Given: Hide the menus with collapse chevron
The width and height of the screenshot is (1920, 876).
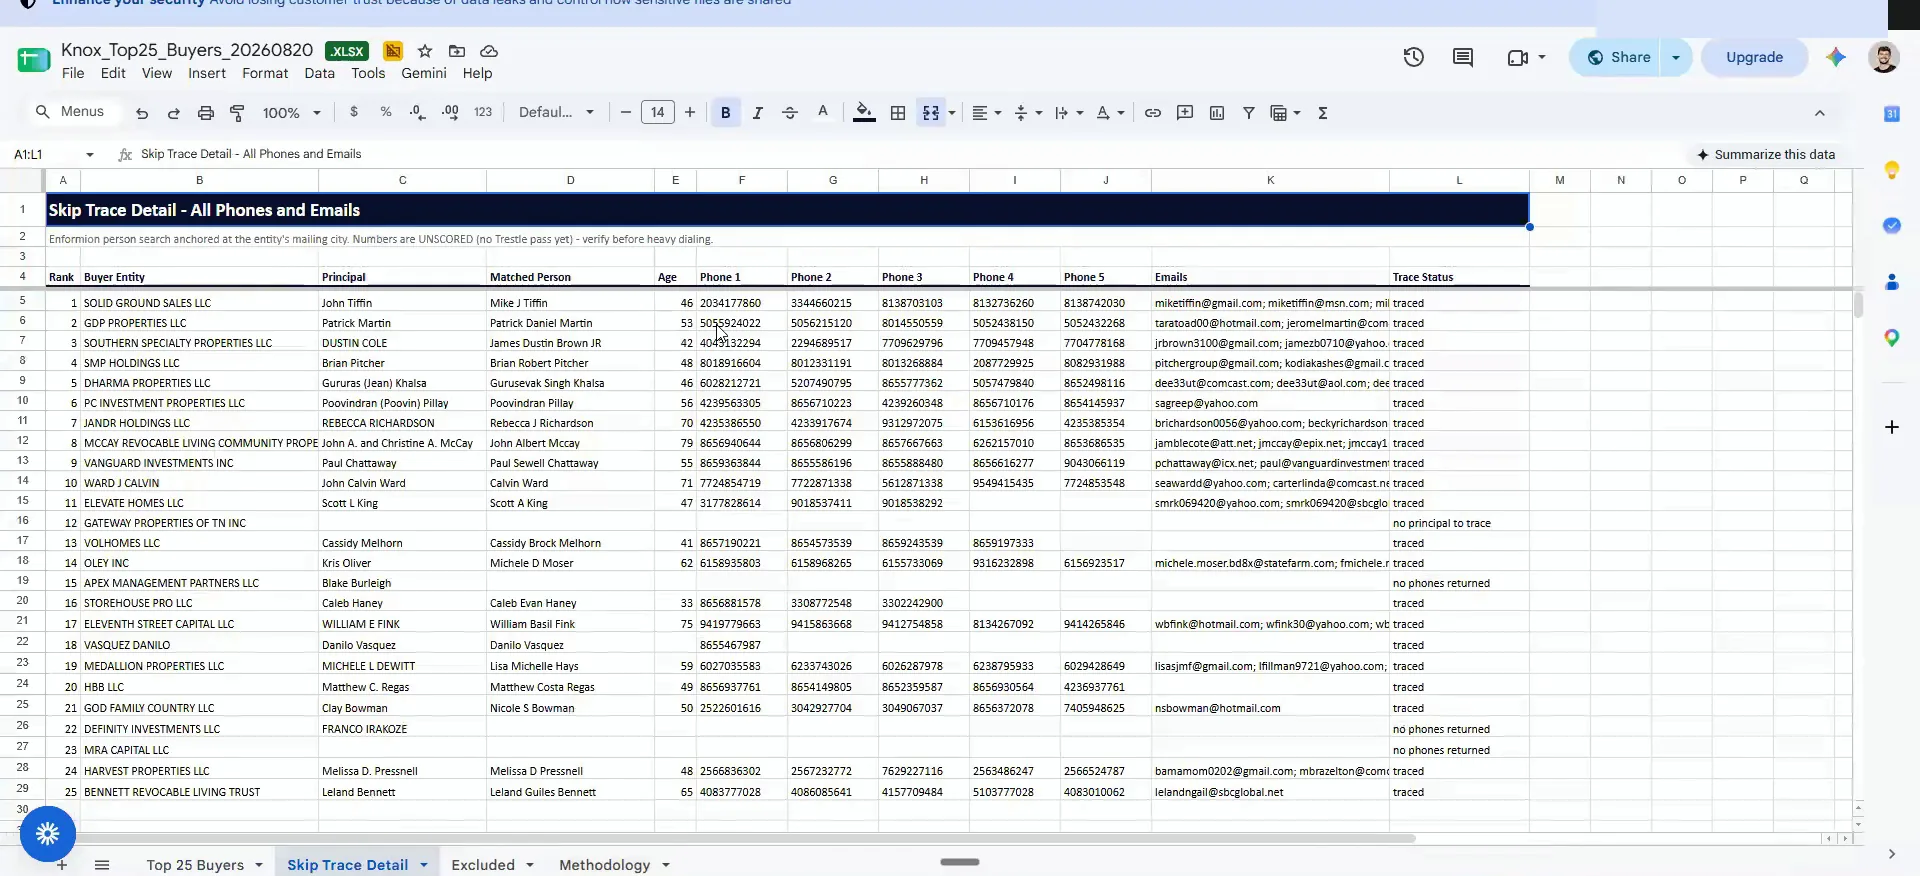Looking at the screenshot, I should [1820, 113].
